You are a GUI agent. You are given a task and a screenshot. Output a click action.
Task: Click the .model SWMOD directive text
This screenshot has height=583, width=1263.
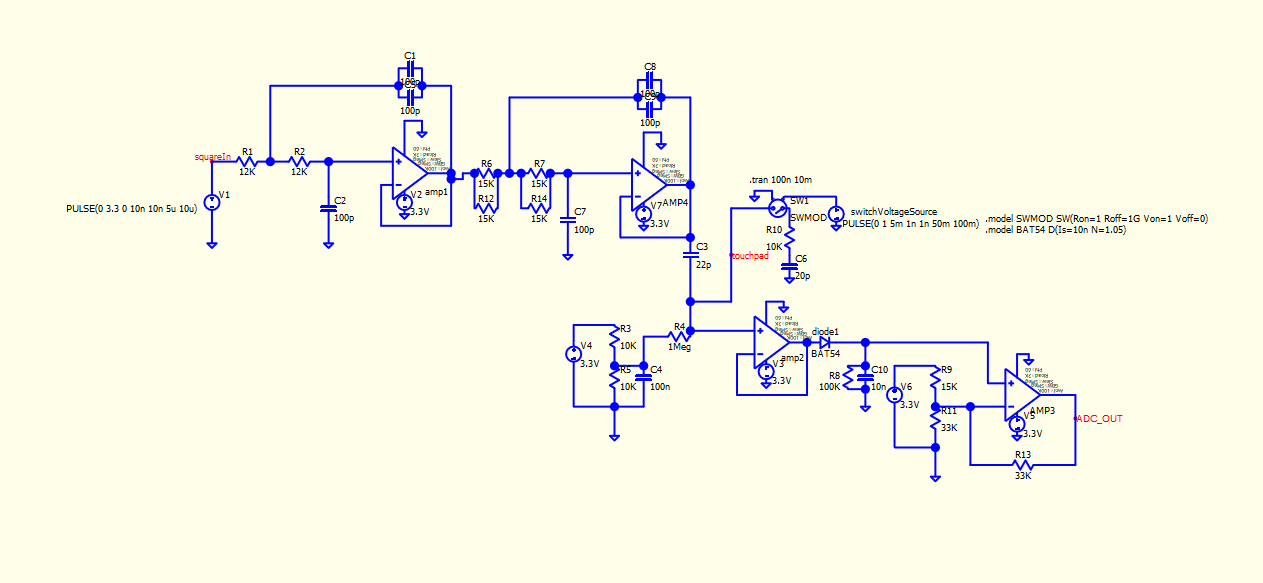(x=1097, y=218)
